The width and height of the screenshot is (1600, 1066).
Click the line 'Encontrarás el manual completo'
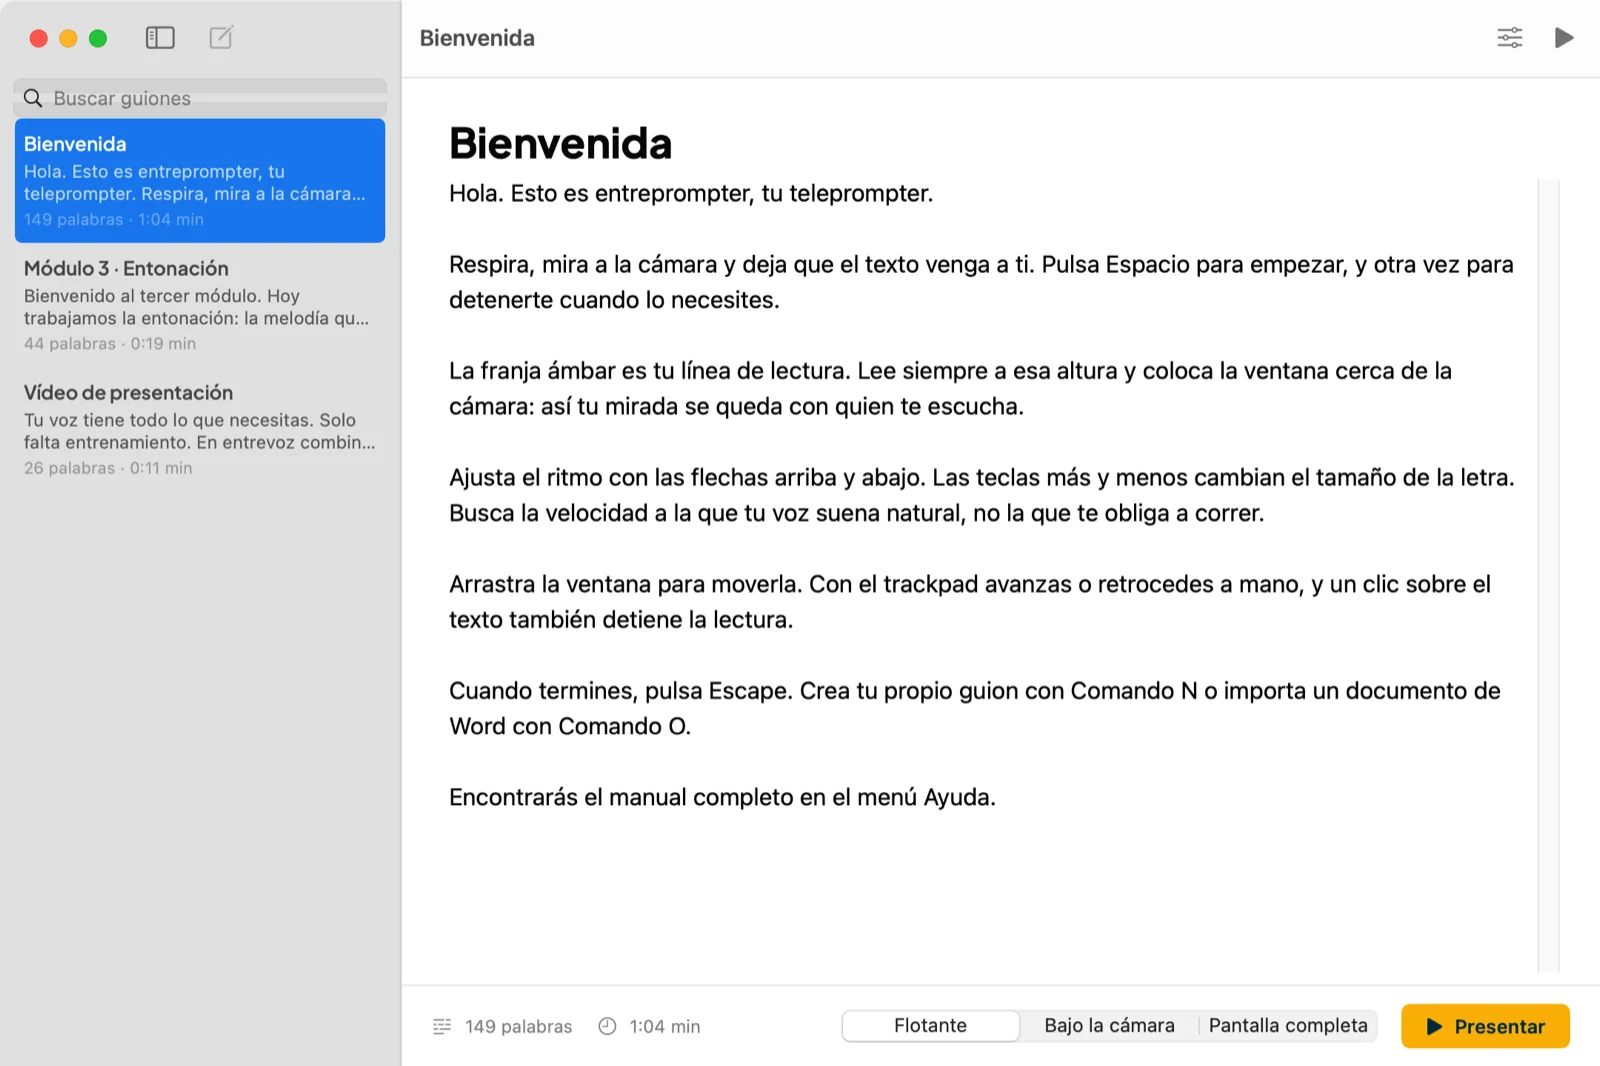click(x=722, y=798)
